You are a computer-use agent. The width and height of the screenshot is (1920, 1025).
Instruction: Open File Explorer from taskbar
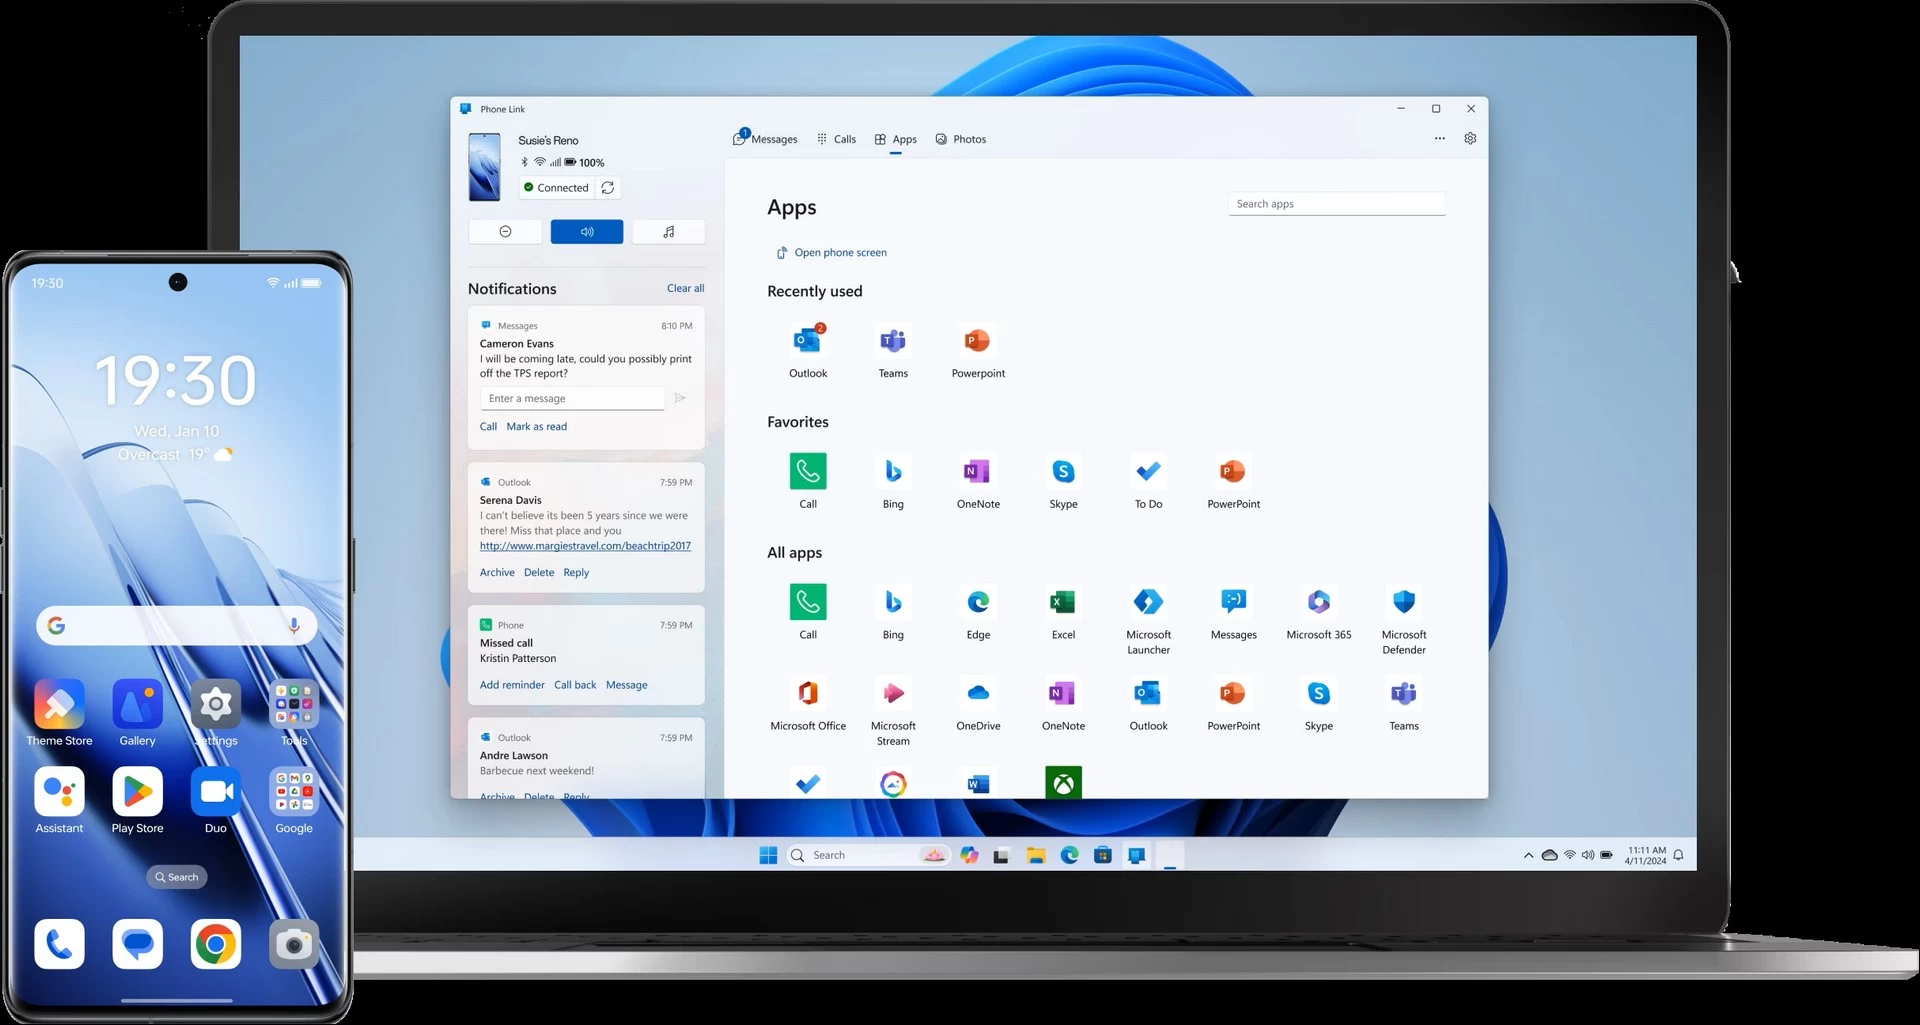pos(1035,855)
